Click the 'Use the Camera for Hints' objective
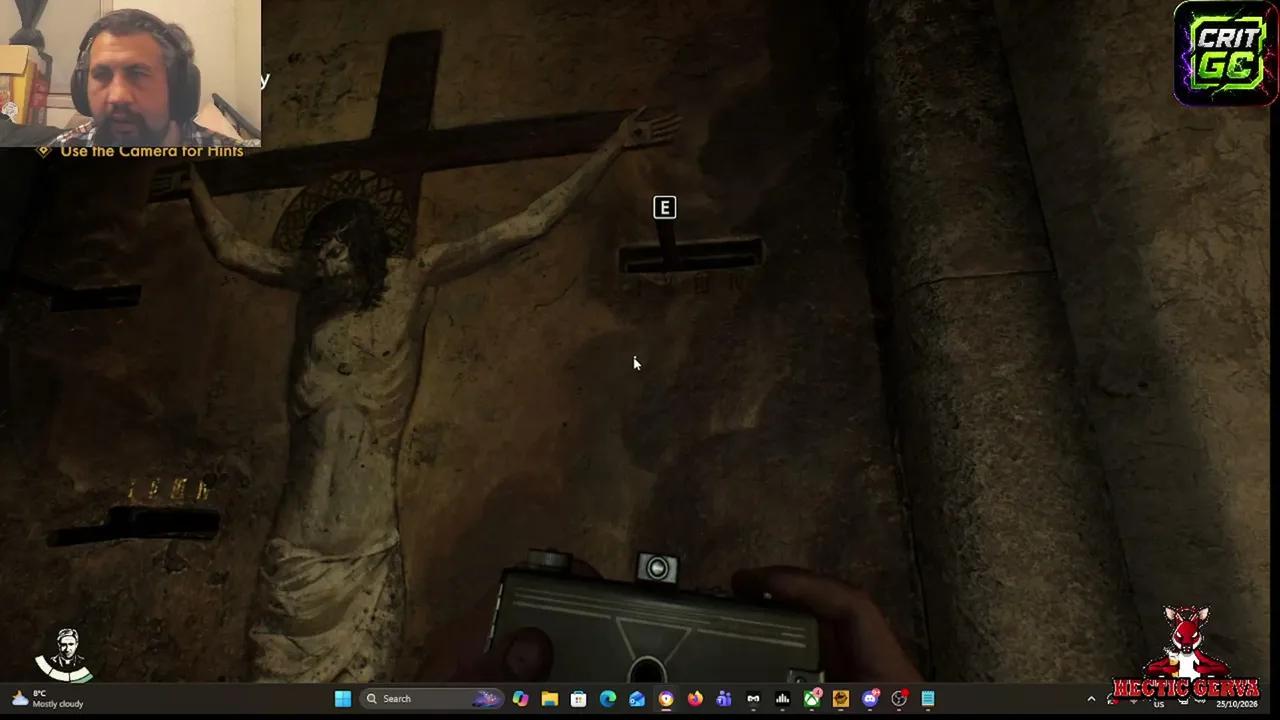The width and height of the screenshot is (1280, 720). 141,151
